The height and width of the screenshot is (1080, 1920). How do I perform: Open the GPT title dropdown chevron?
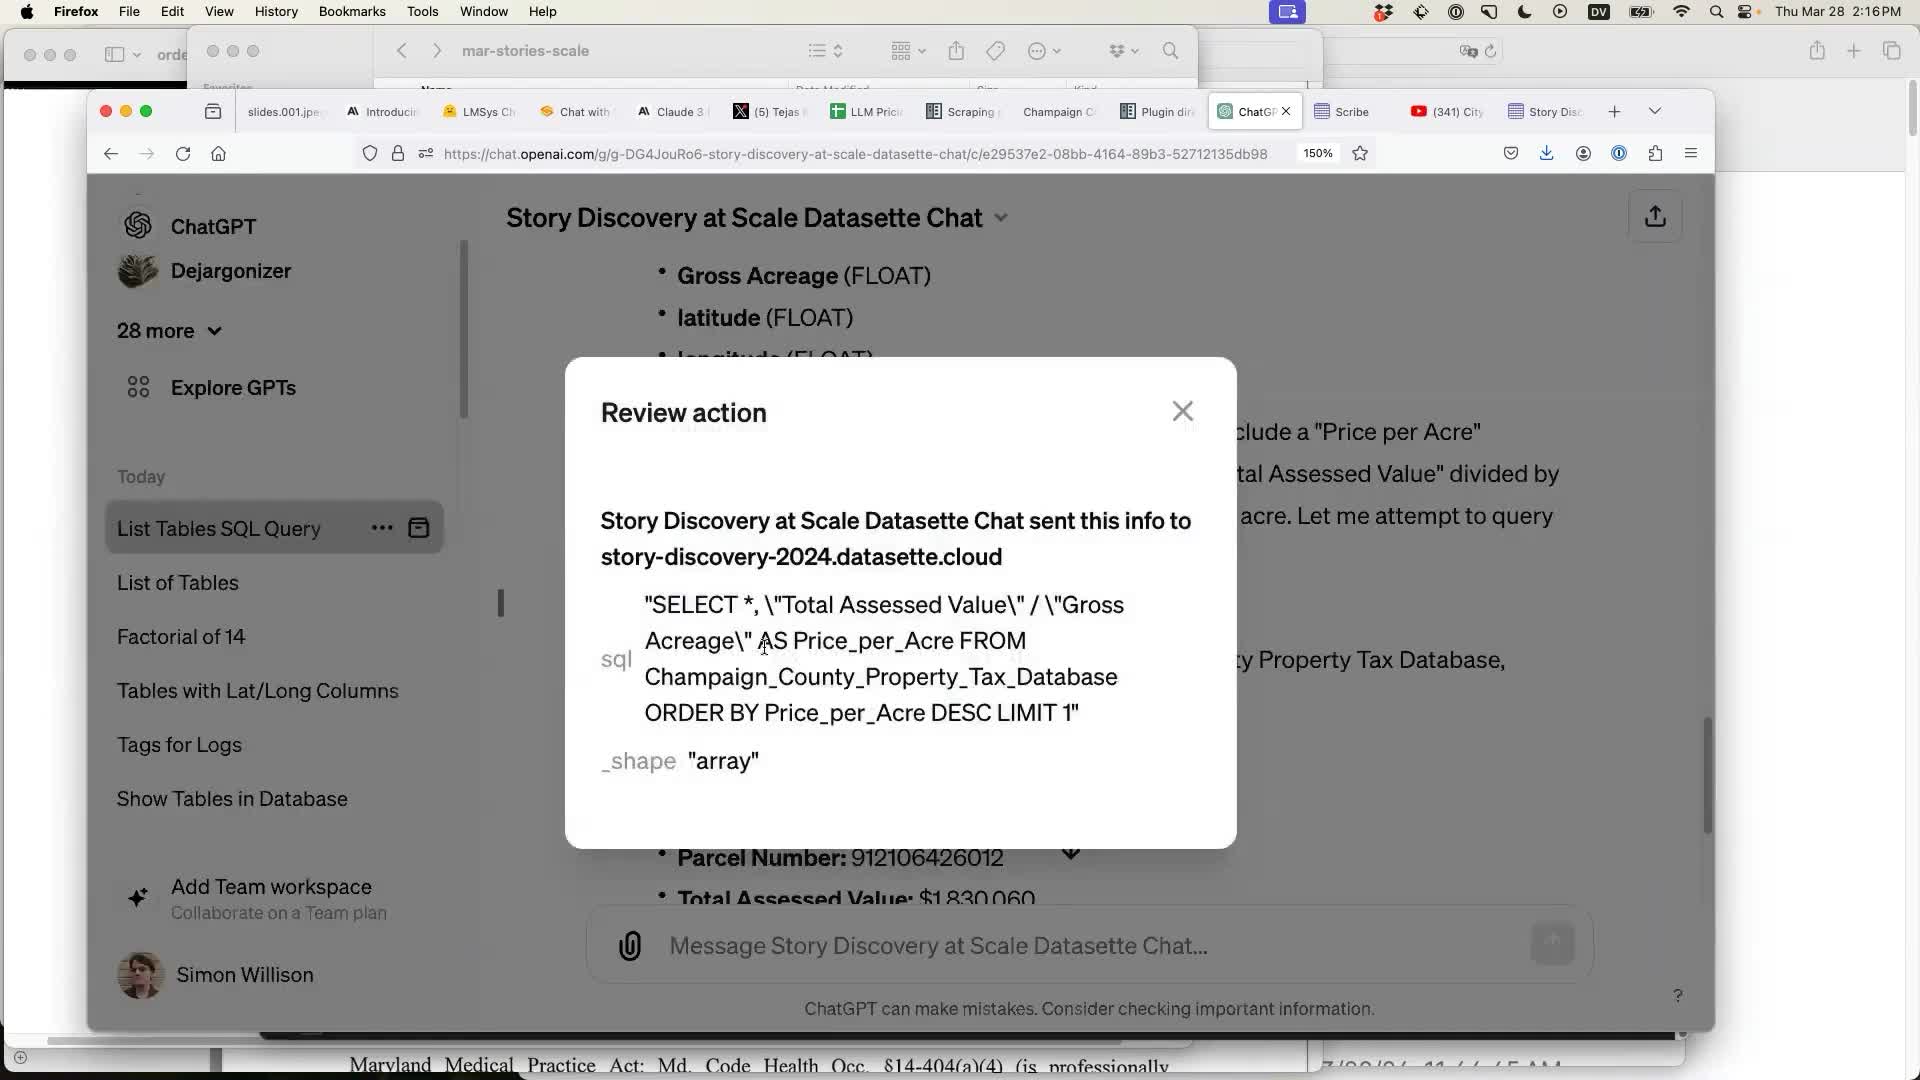[1001, 218]
